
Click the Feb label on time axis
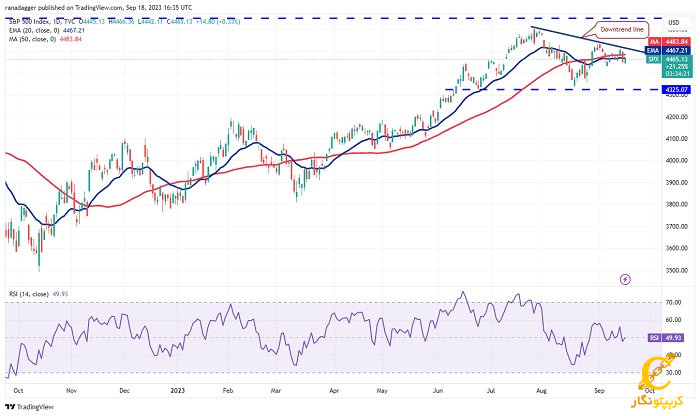[x=228, y=391]
